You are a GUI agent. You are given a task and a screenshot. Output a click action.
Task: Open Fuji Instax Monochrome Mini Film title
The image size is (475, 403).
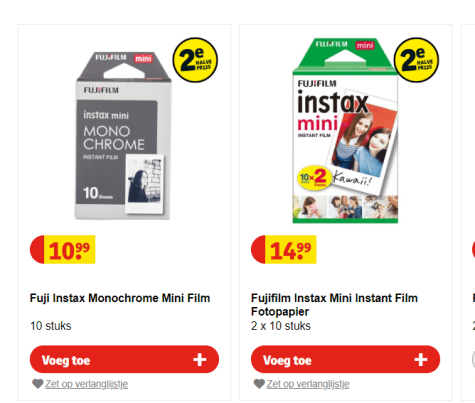(120, 298)
